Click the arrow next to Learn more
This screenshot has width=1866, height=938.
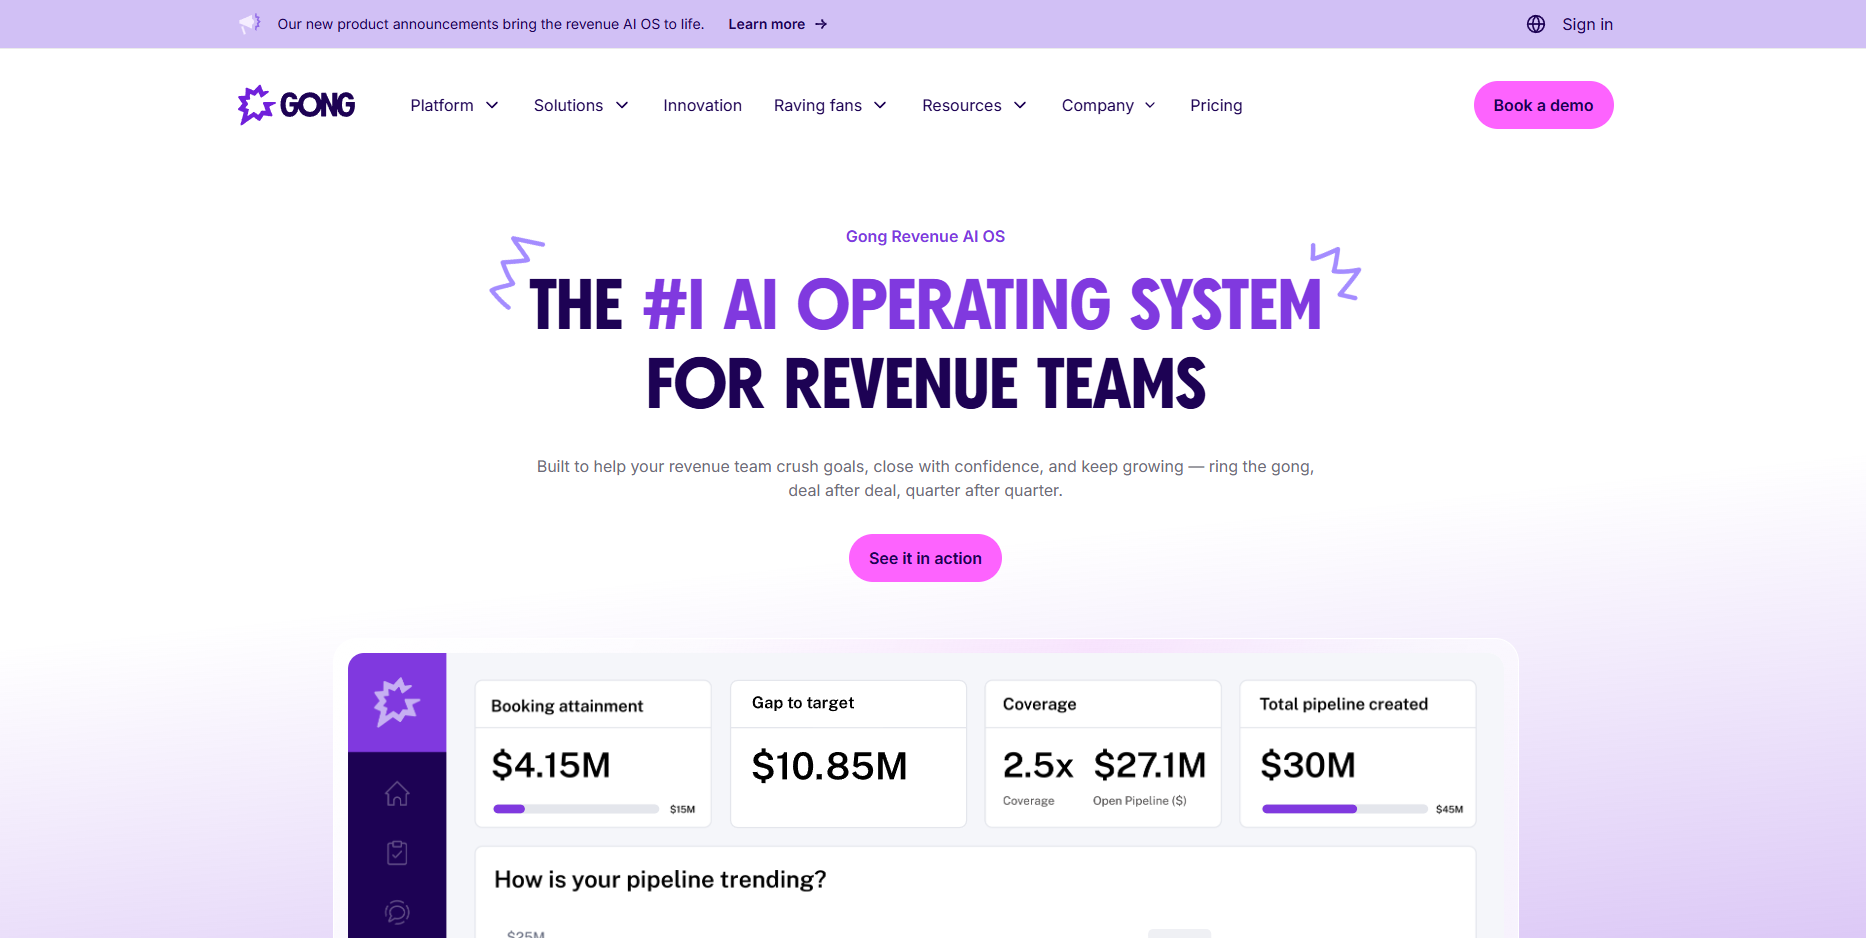point(821,24)
